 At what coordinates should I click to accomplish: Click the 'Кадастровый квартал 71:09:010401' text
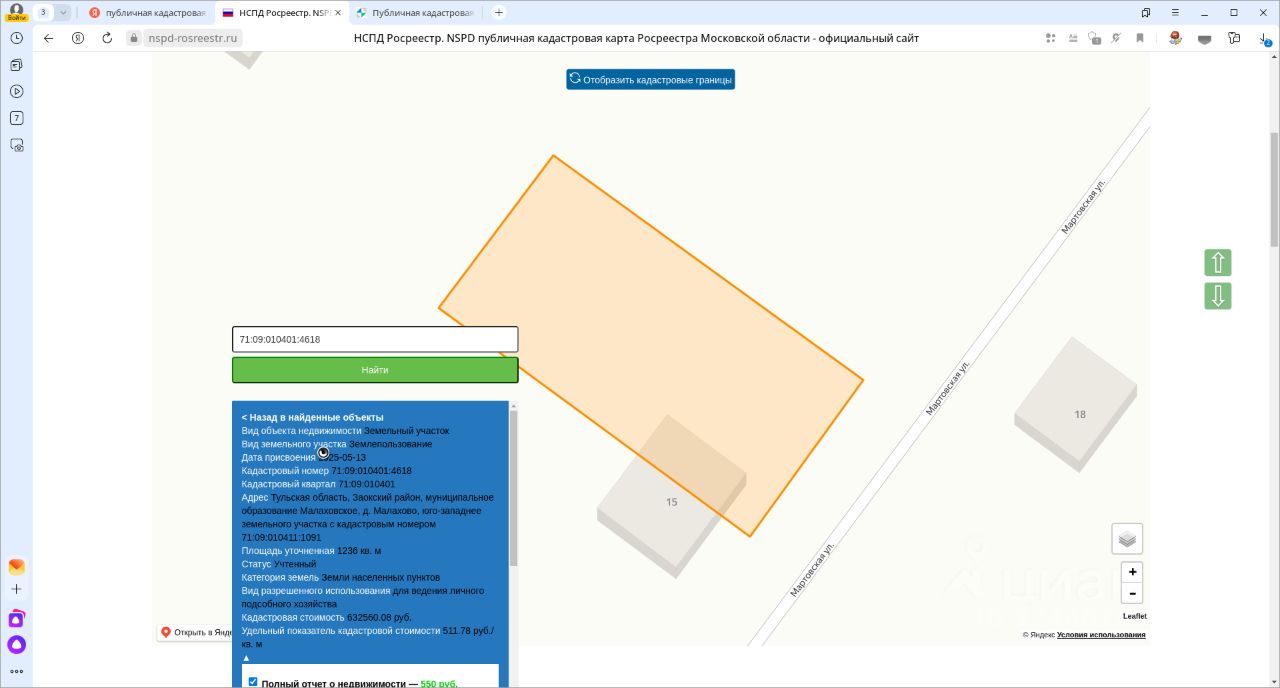(x=318, y=484)
